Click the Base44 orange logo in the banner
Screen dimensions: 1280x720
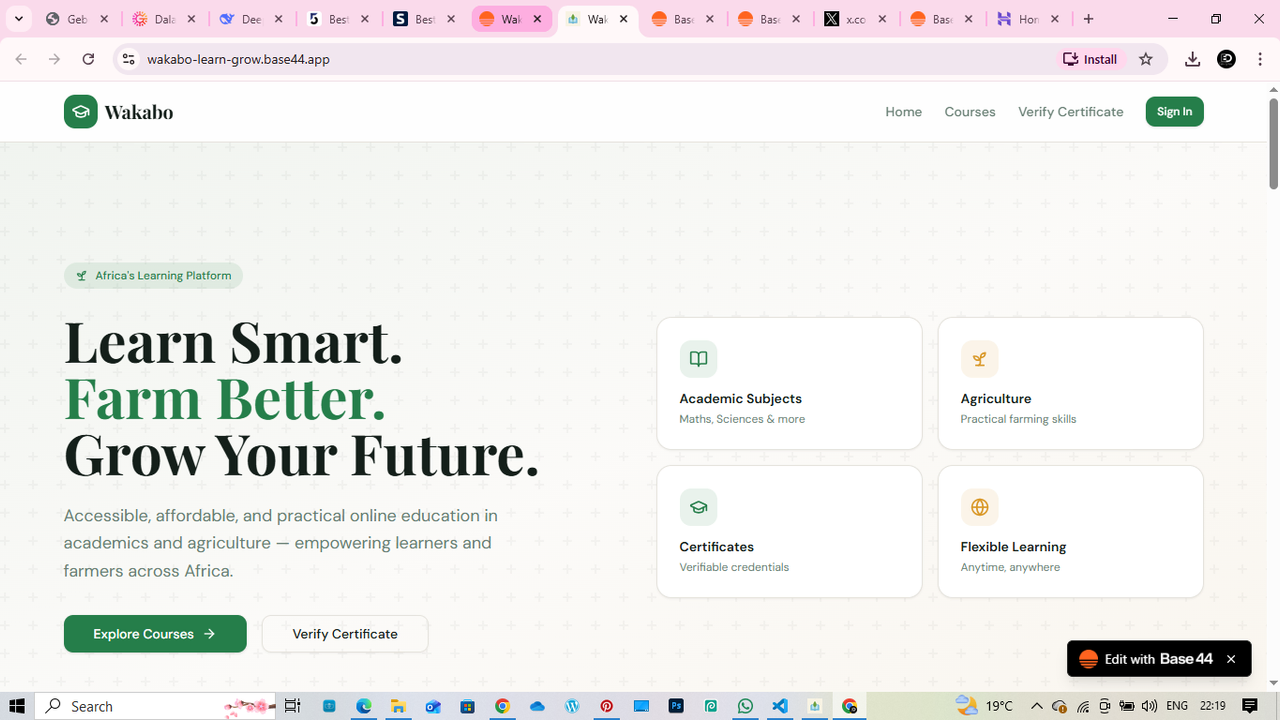pyautogui.click(x=1088, y=659)
